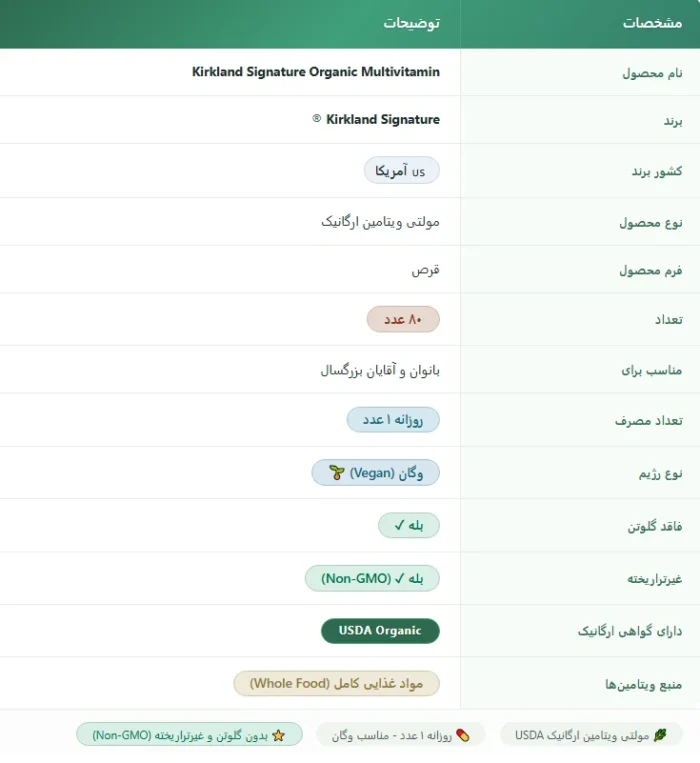Image resolution: width=700 pixels, height=763 pixels.
Task: Click the Kirkland Signature brand value
Action: pyautogui.click(x=382, y=119)
